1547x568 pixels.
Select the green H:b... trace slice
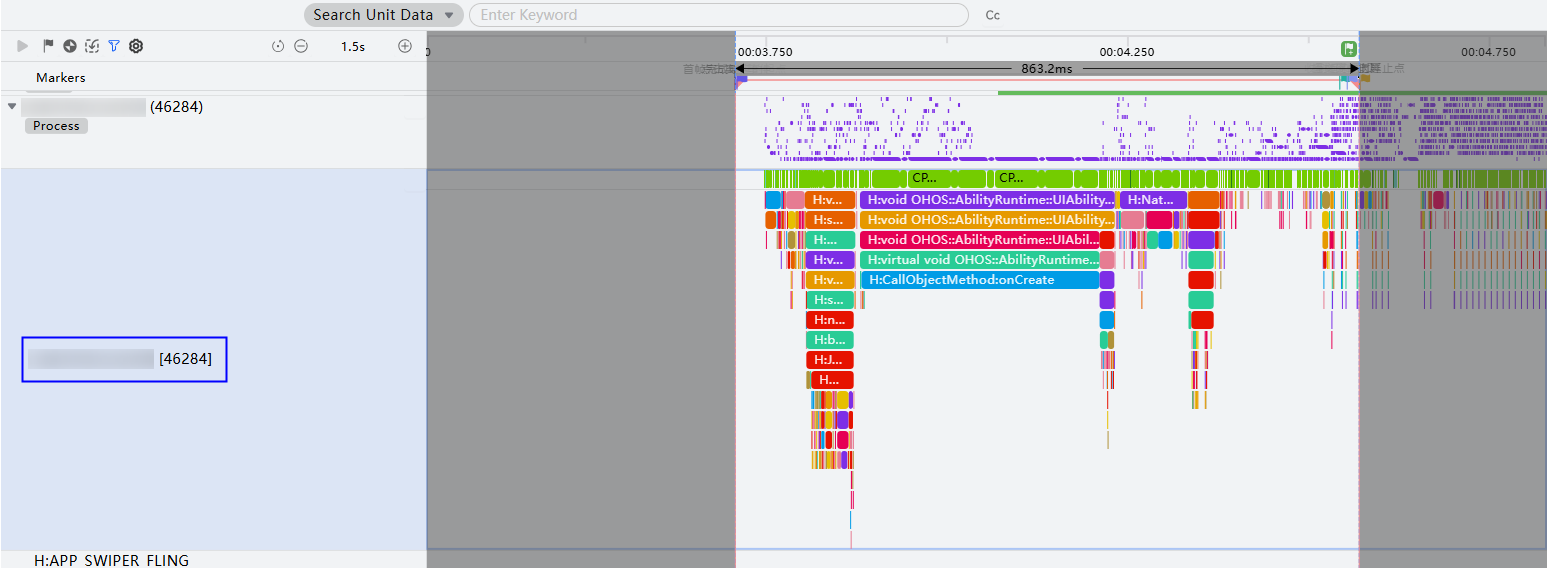pos(830,340)
